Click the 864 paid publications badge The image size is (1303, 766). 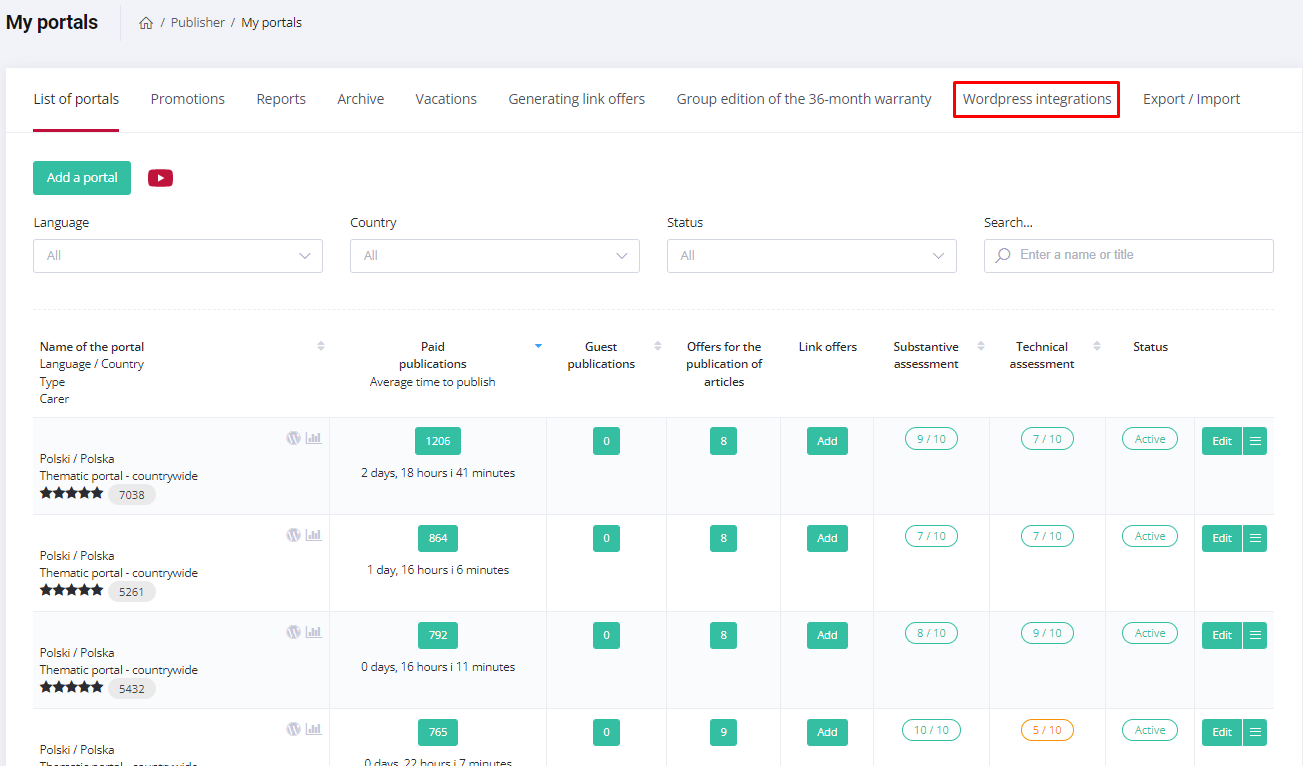(x=438, y=538)
